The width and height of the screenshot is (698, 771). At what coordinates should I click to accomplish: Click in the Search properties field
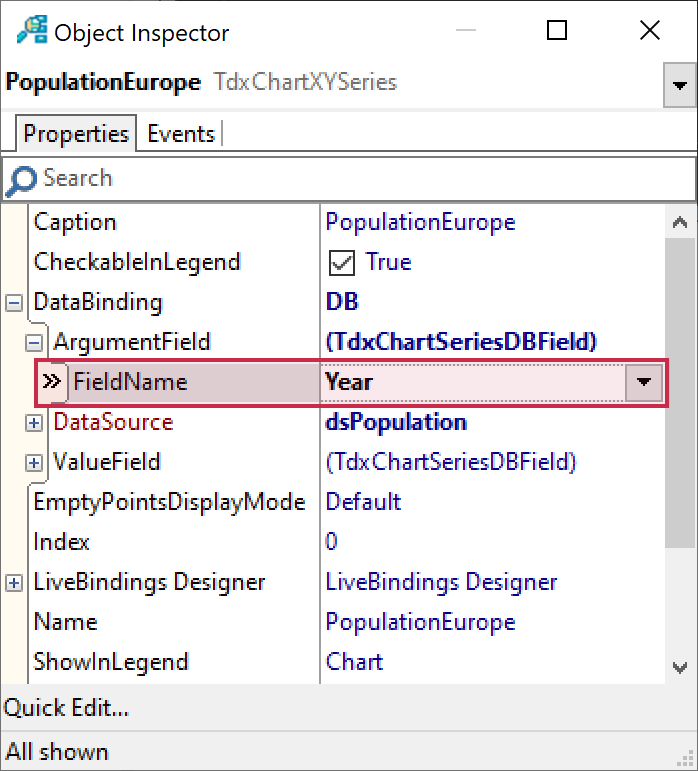pos(360,180)
